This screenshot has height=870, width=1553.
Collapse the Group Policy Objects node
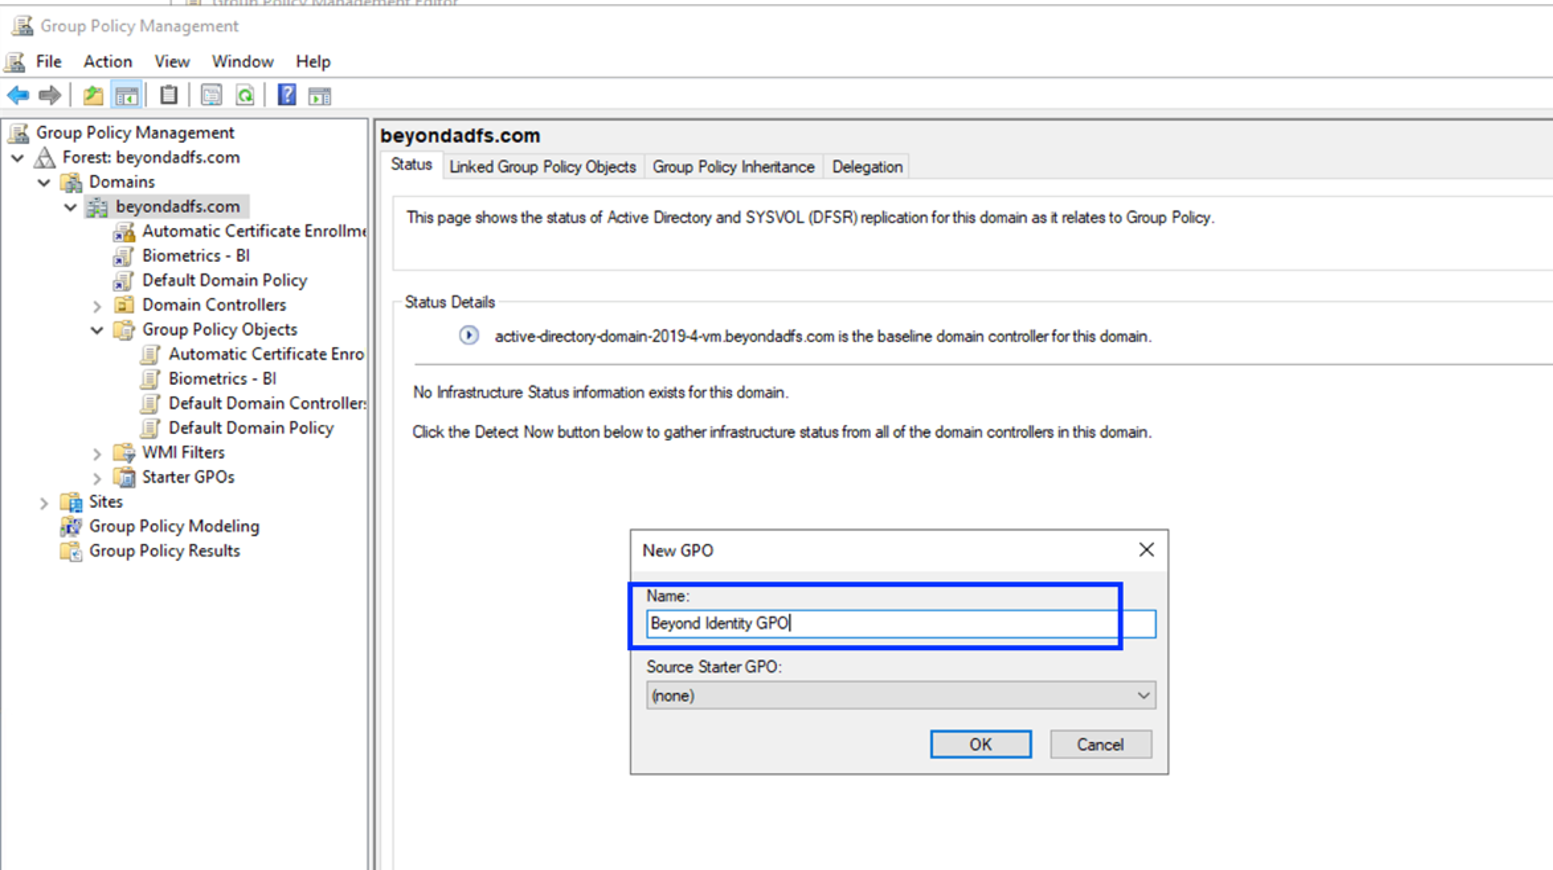point(97,330)
